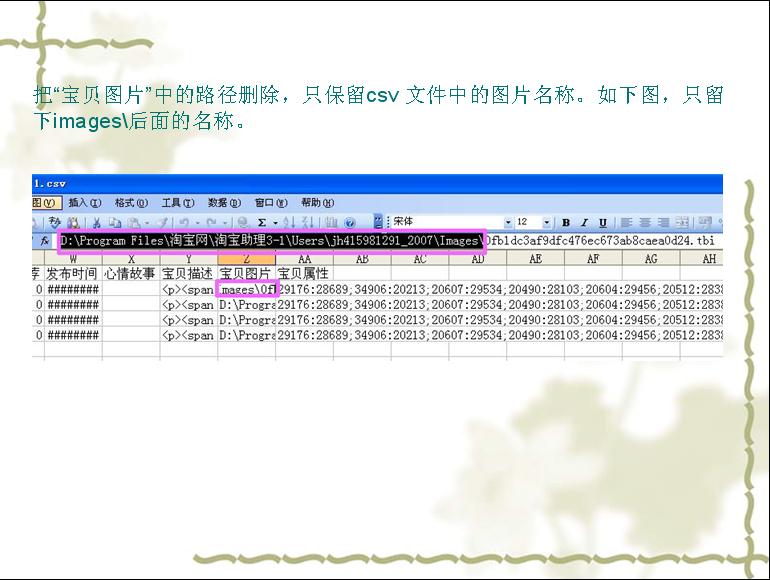Image resolution: width=770 pixels, height=580 pixels.
Task: Click first ######## cell under 发布时间
Action: pyautogui.click(x=73, y=289)
